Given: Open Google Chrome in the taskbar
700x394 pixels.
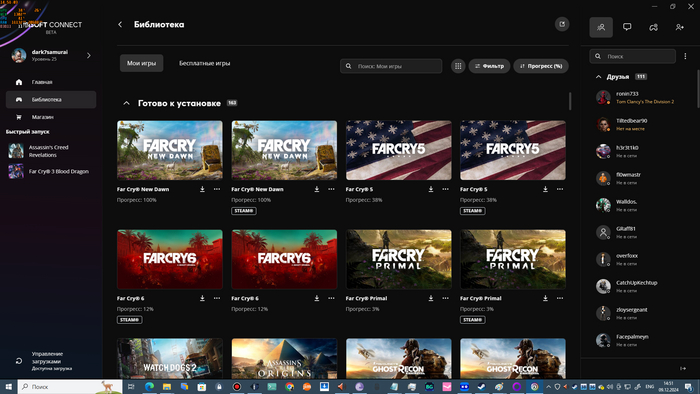Looking at the screenshot, I should (289, 386).
